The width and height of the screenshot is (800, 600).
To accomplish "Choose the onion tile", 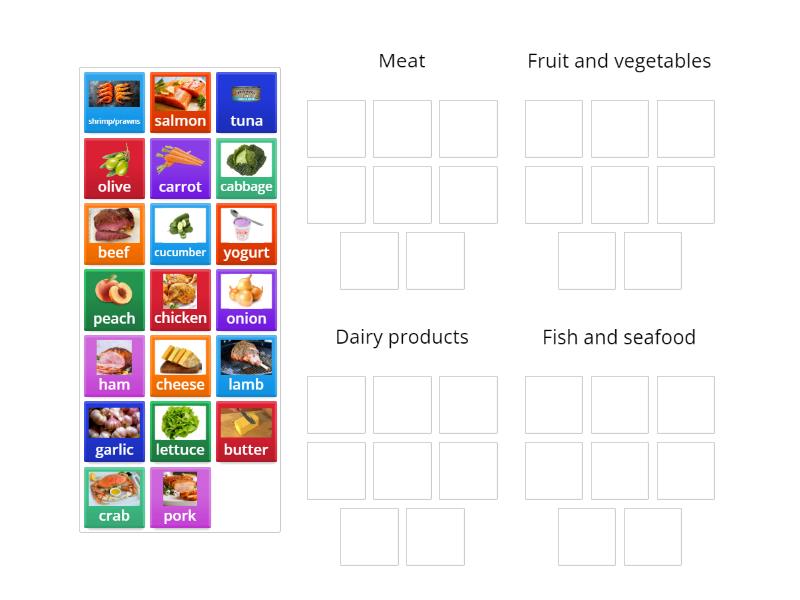I will (246, 300).
